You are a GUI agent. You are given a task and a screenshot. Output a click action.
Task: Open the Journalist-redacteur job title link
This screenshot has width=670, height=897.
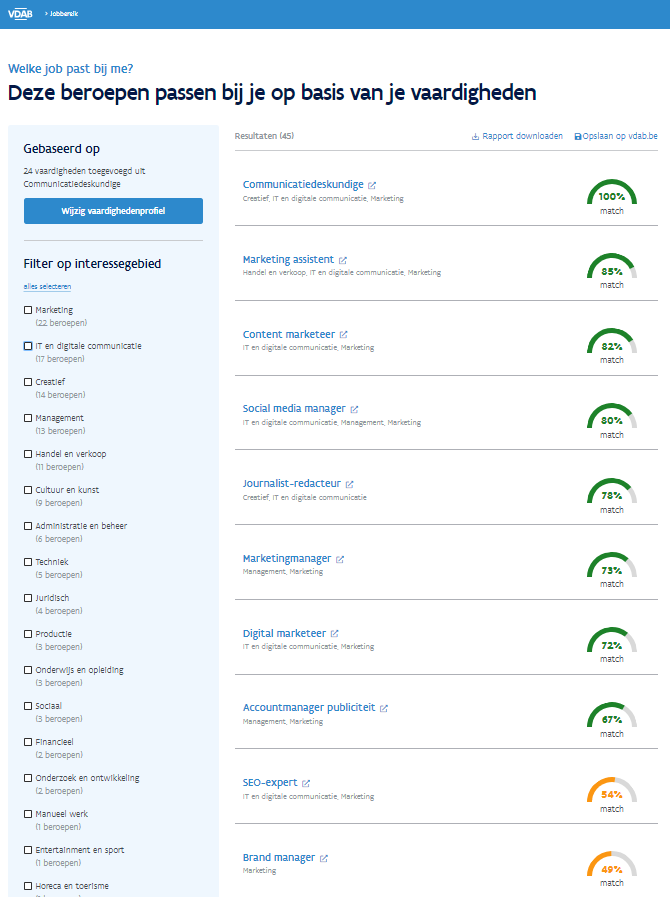(x=291, y=484)
